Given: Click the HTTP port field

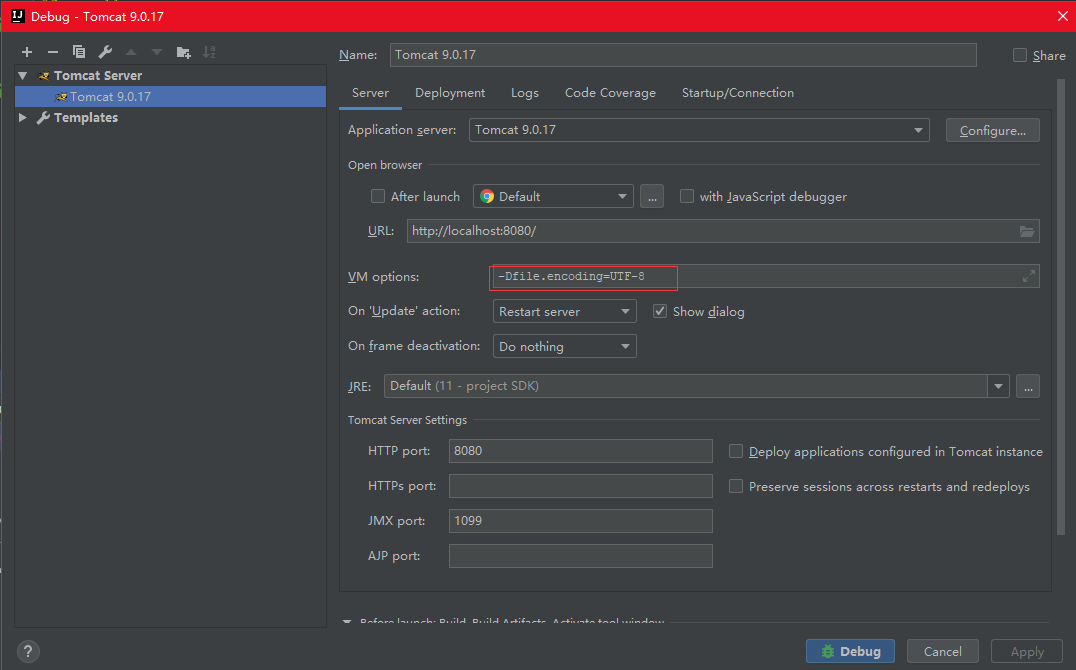Looking at the screenshot, I should coord(581,451).
